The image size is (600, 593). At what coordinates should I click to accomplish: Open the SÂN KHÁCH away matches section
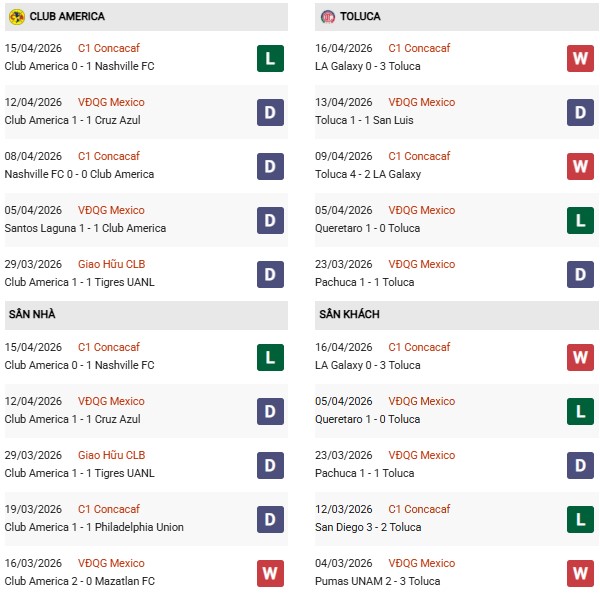pos(349,315)
